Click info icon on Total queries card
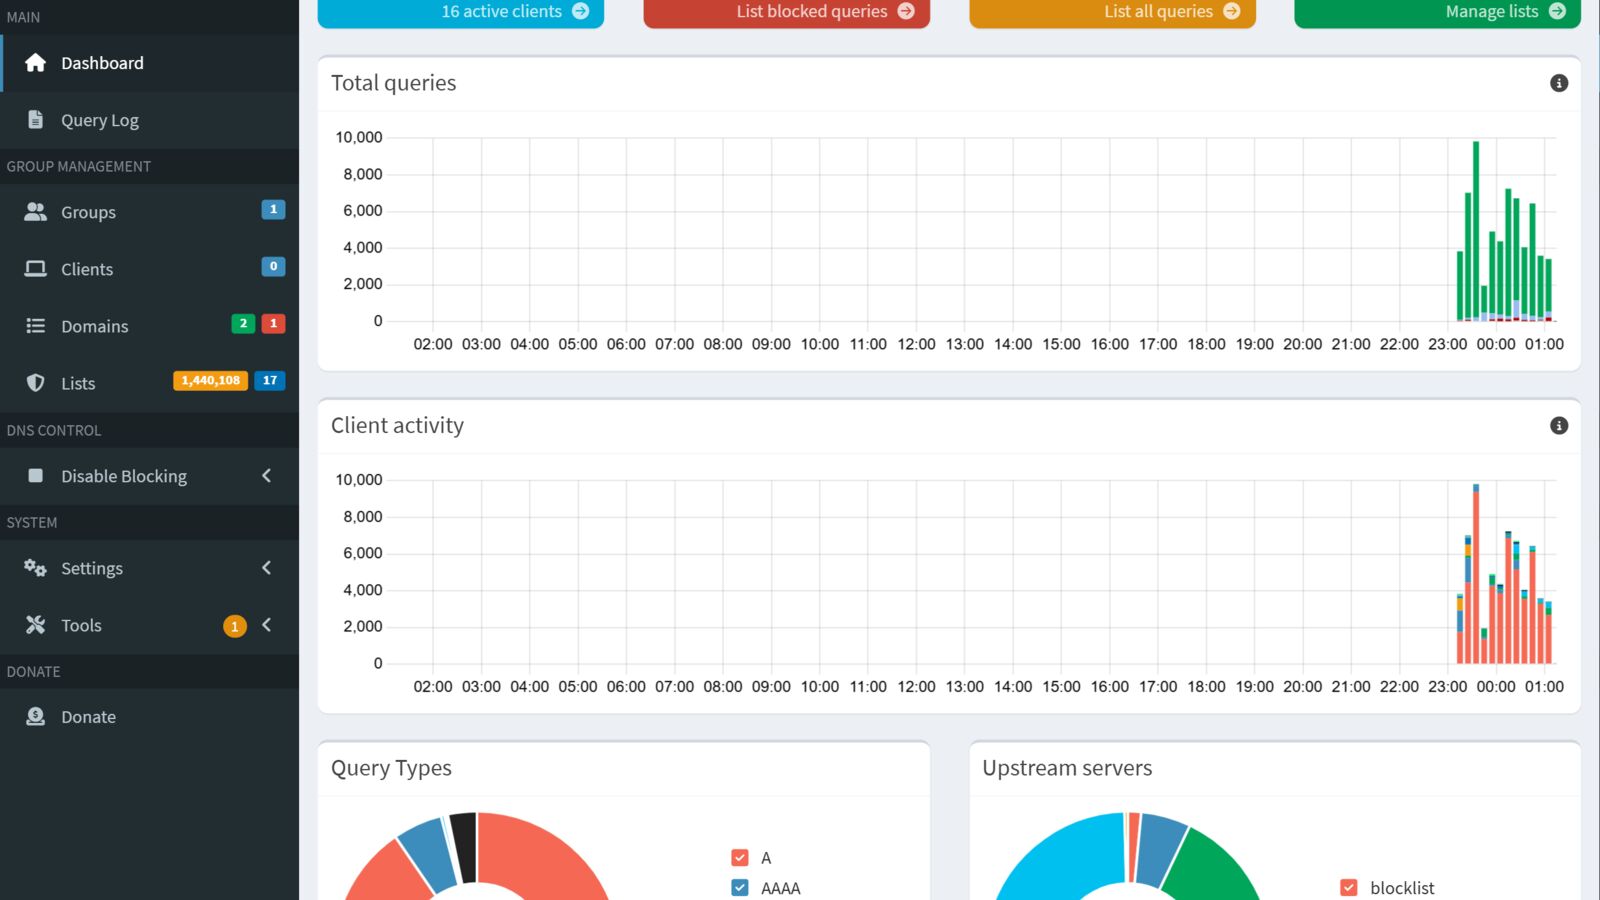The width and height of the screenshot is (1600, 900). pos(1559,83)
